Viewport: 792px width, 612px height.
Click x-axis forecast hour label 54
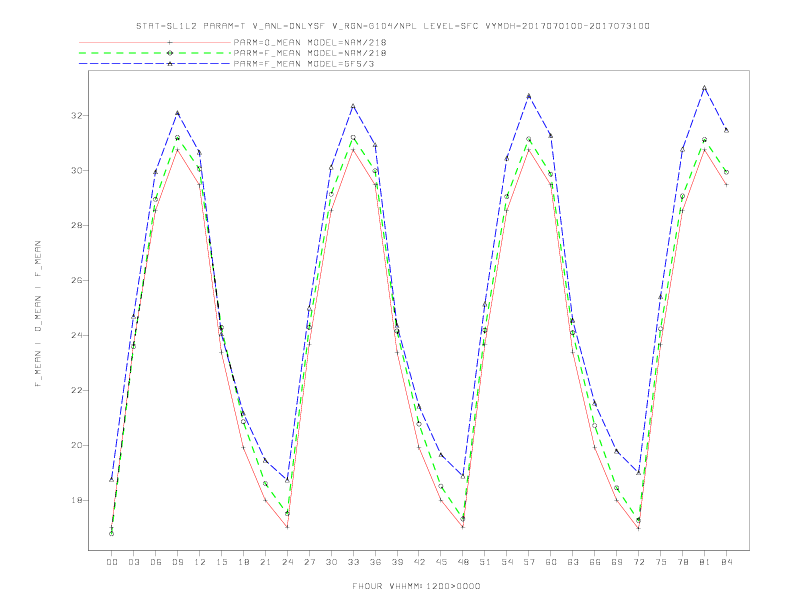click(x=507, y=562)
